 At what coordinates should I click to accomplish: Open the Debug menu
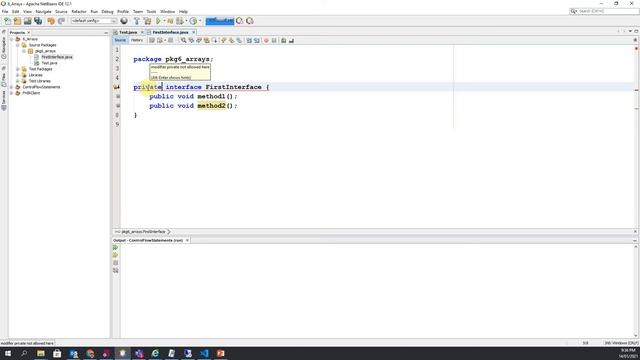click(107, 11)
